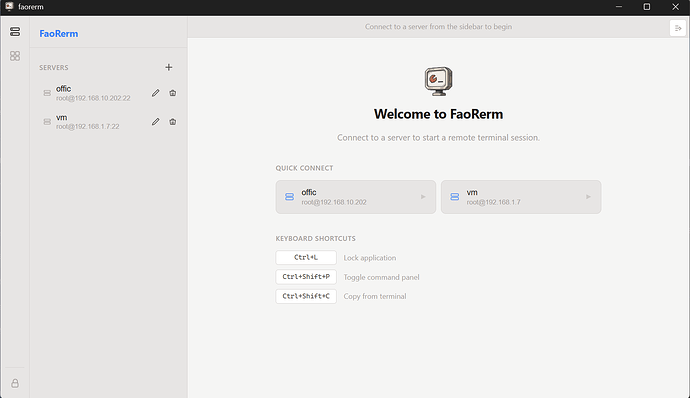Click the KEYBOARD SHORTCUTS heading
690x398 pixels.
(316, 239)
